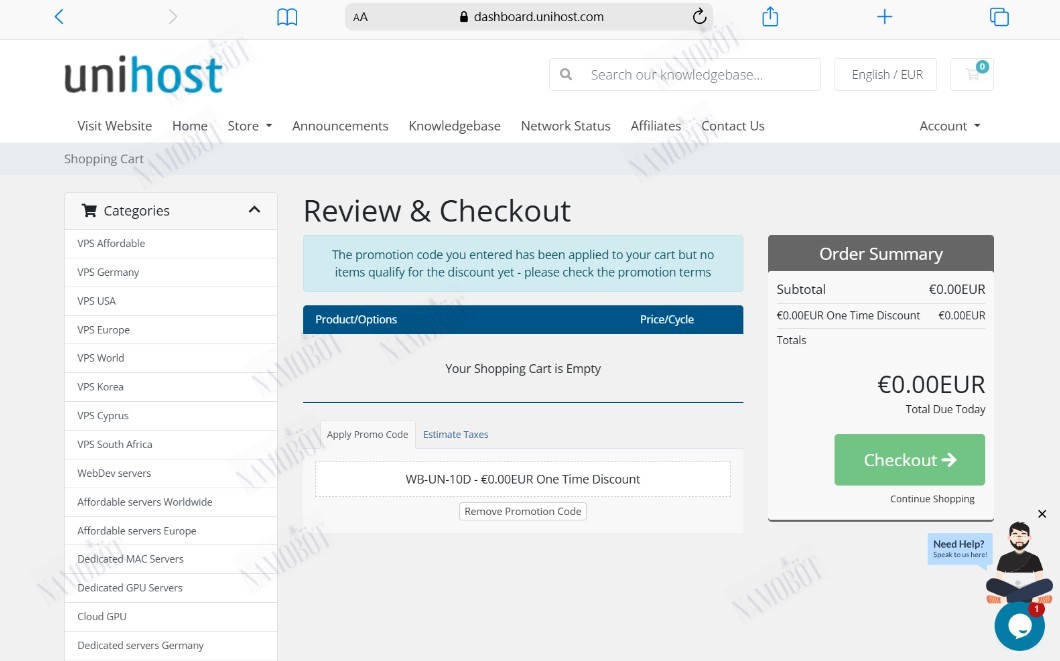1060x661 pixels.
Task: Expand the Store dropdown menu
Action: pyautogui.click(x=249, y=126)
